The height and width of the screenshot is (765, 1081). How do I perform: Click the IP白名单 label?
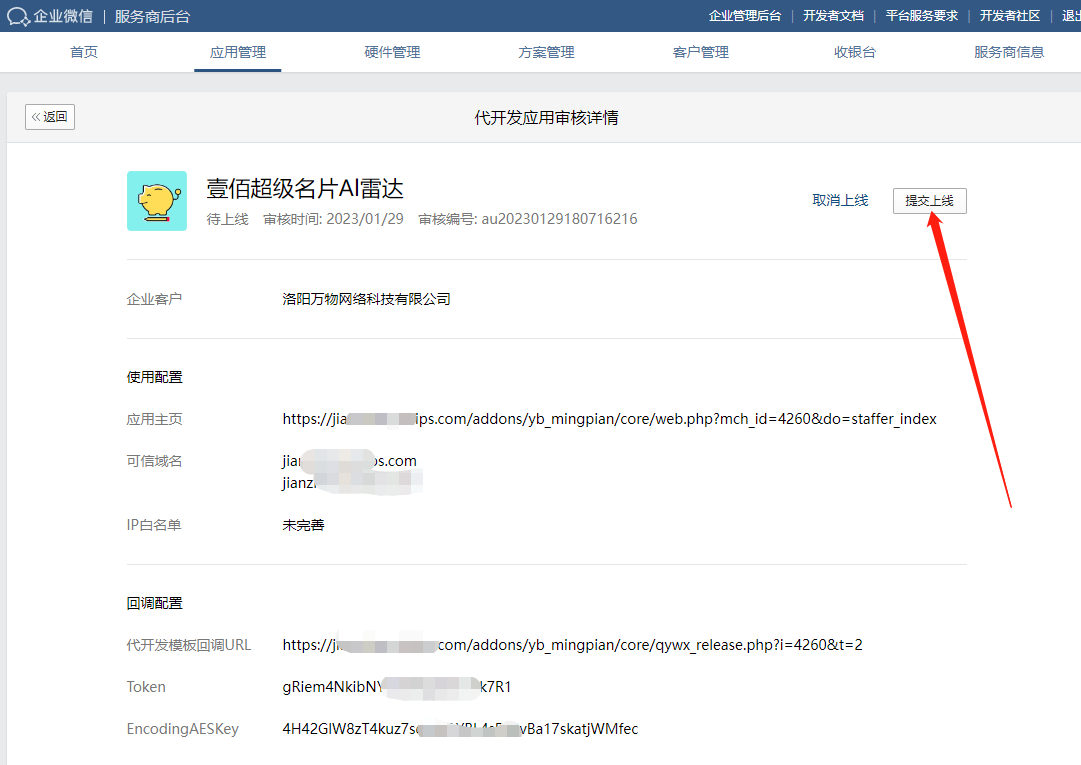tap(154, 525)
